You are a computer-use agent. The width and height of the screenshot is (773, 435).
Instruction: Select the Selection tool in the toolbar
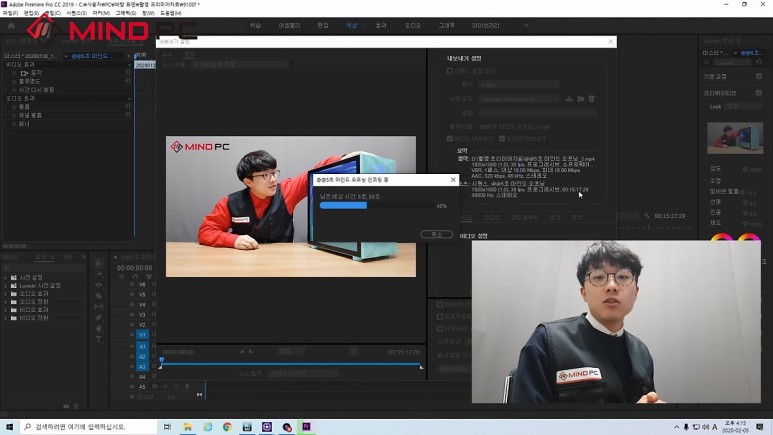[x=99, y=263]
